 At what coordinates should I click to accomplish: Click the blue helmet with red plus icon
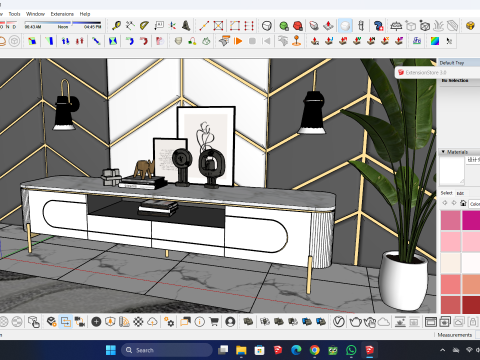pos(378,26)
